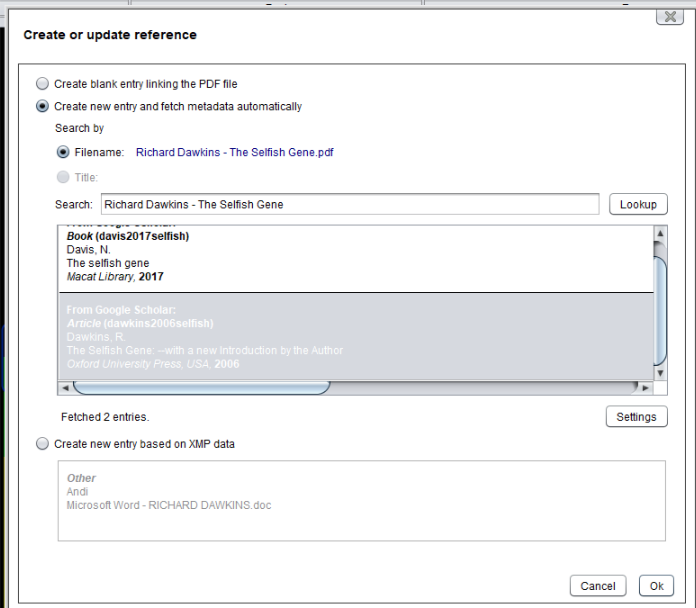Close the dialog with the X icon
The height and width of the screenshot is (608, 696).
(670, 17)
